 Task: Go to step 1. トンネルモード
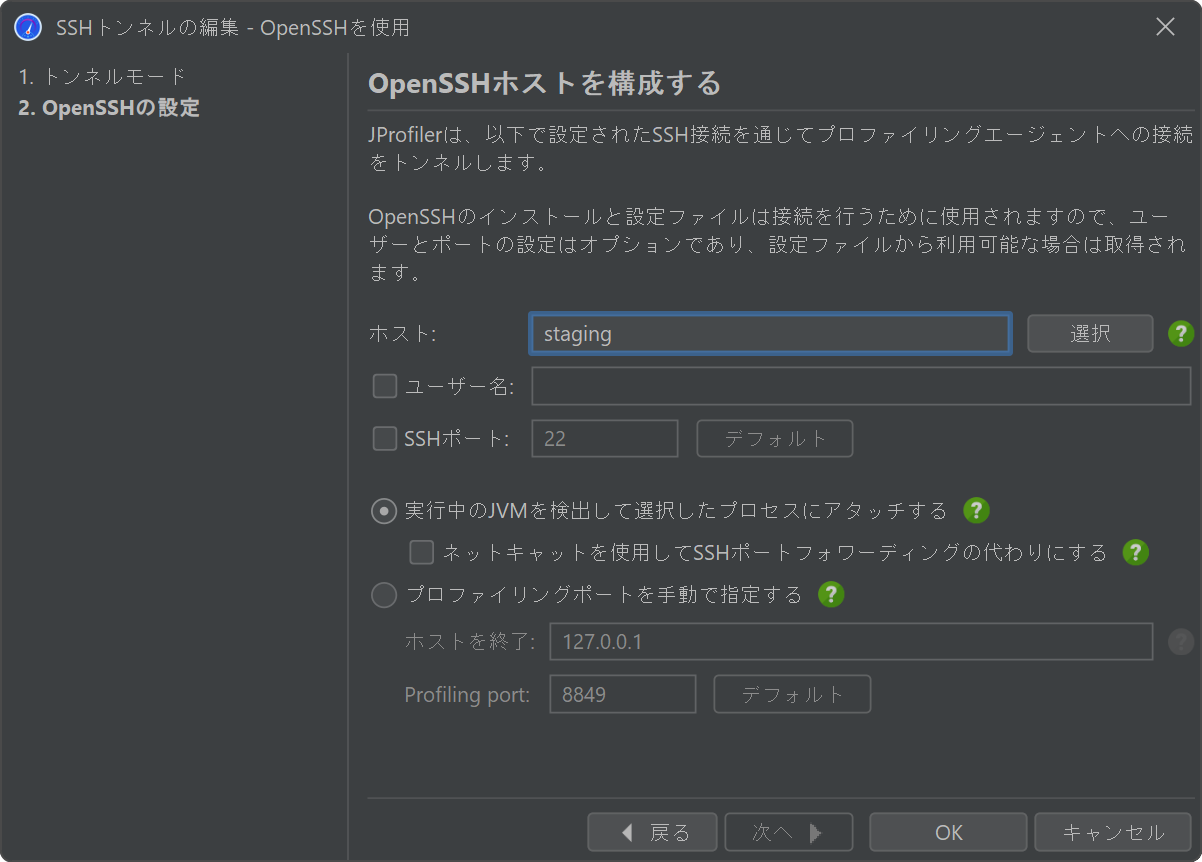coord(102,76)
